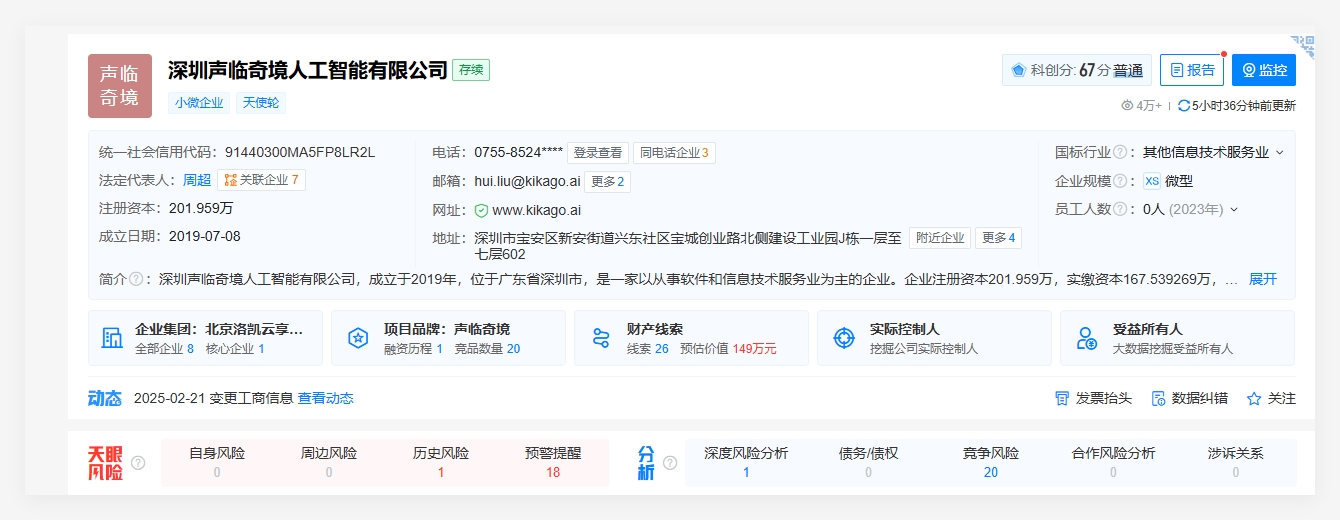Screen dimensions: 1340x520
Task: Click the 受益所有人 person icon
Action: pyautogui.click(x=1087, y=338)
